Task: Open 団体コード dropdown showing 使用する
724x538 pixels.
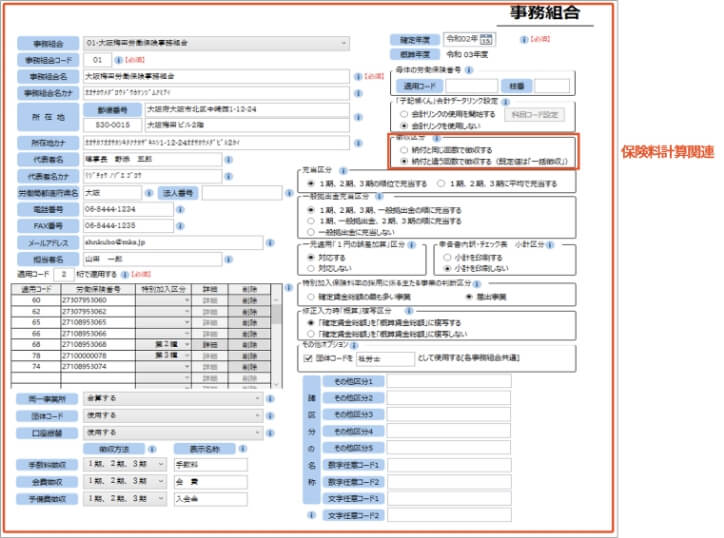Action: click(x=173, y=416)
